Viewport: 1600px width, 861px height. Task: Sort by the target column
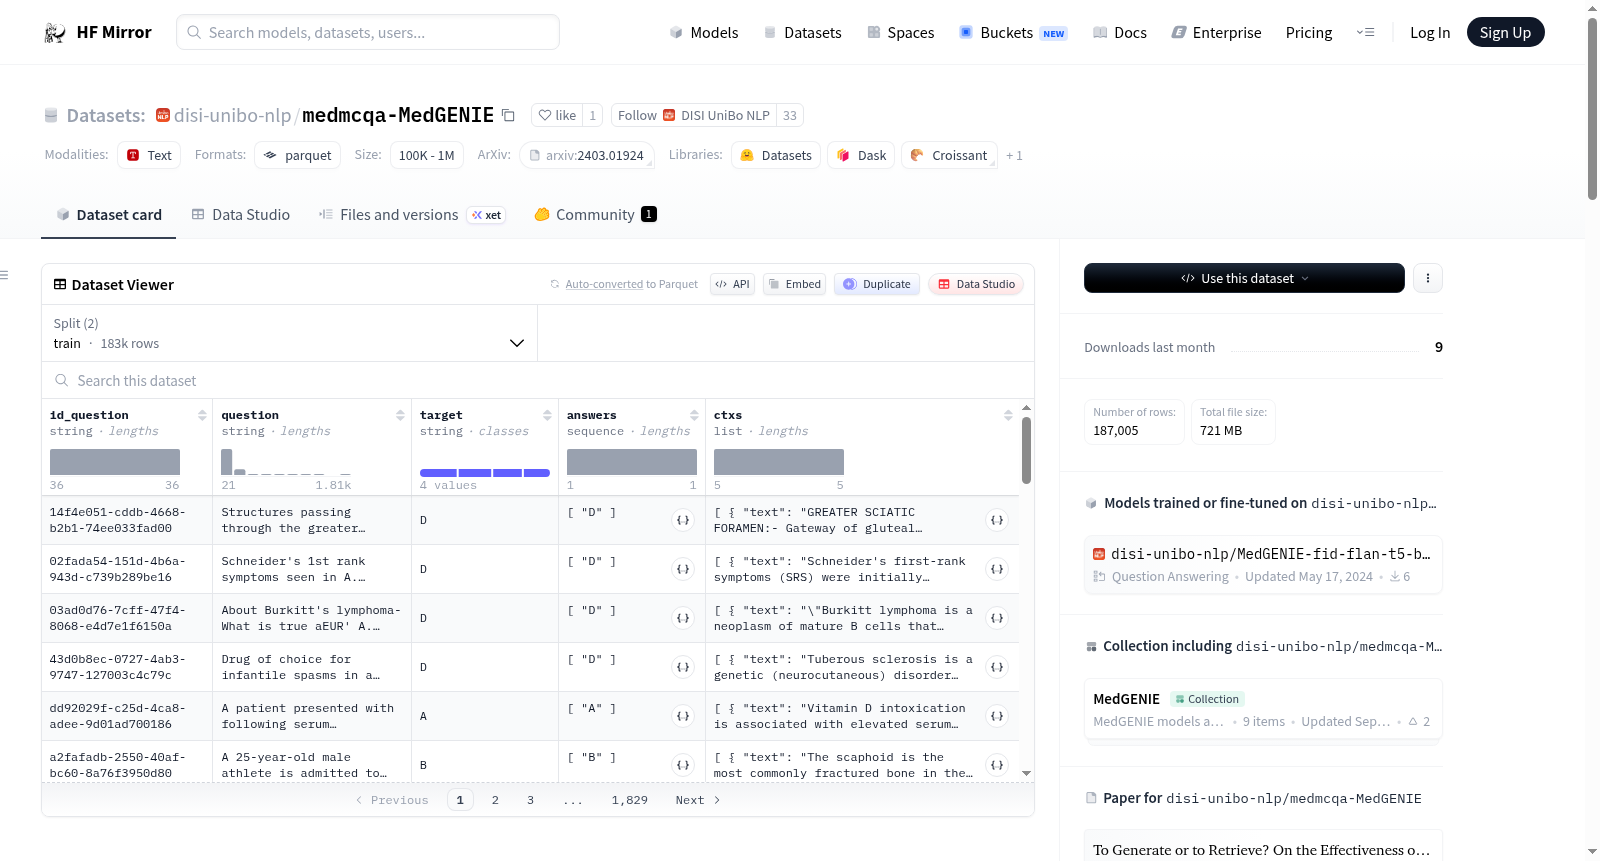[x=547, y=415]
